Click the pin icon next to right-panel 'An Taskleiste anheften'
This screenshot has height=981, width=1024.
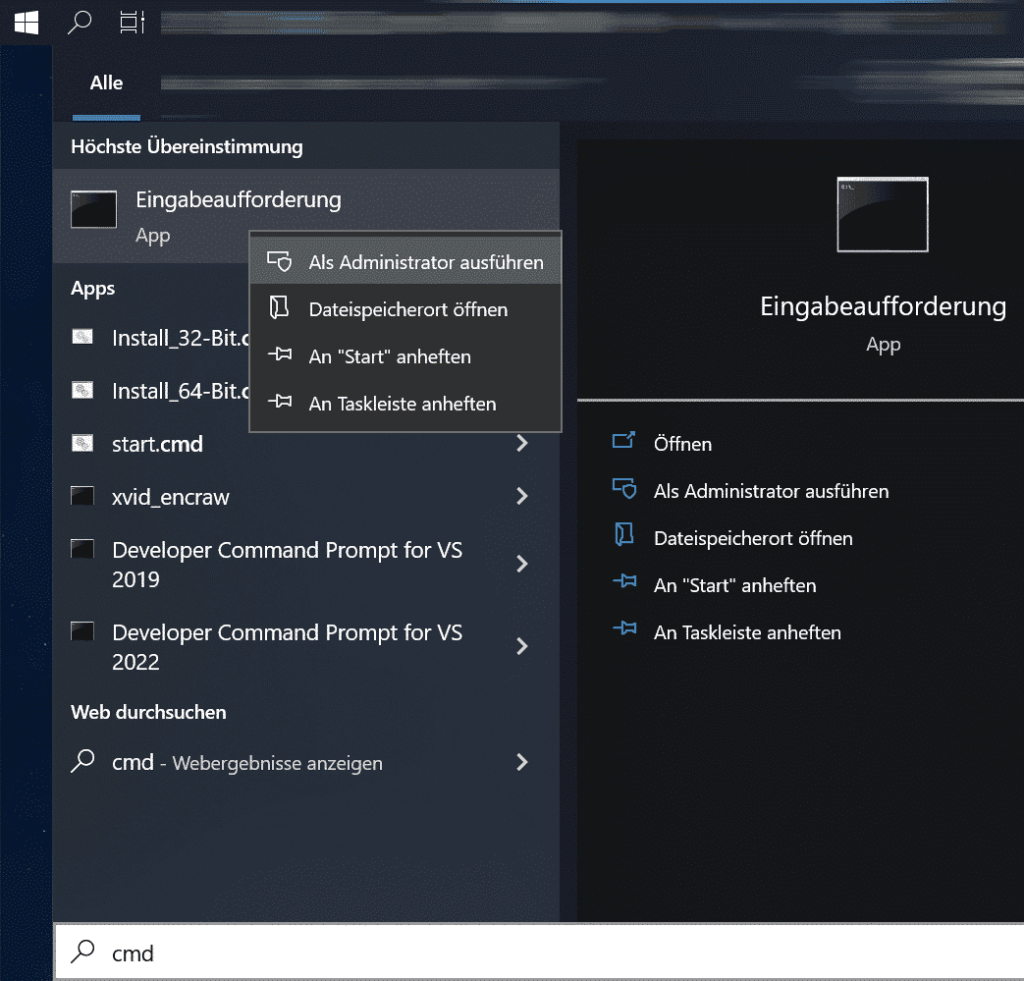(624, 631)
